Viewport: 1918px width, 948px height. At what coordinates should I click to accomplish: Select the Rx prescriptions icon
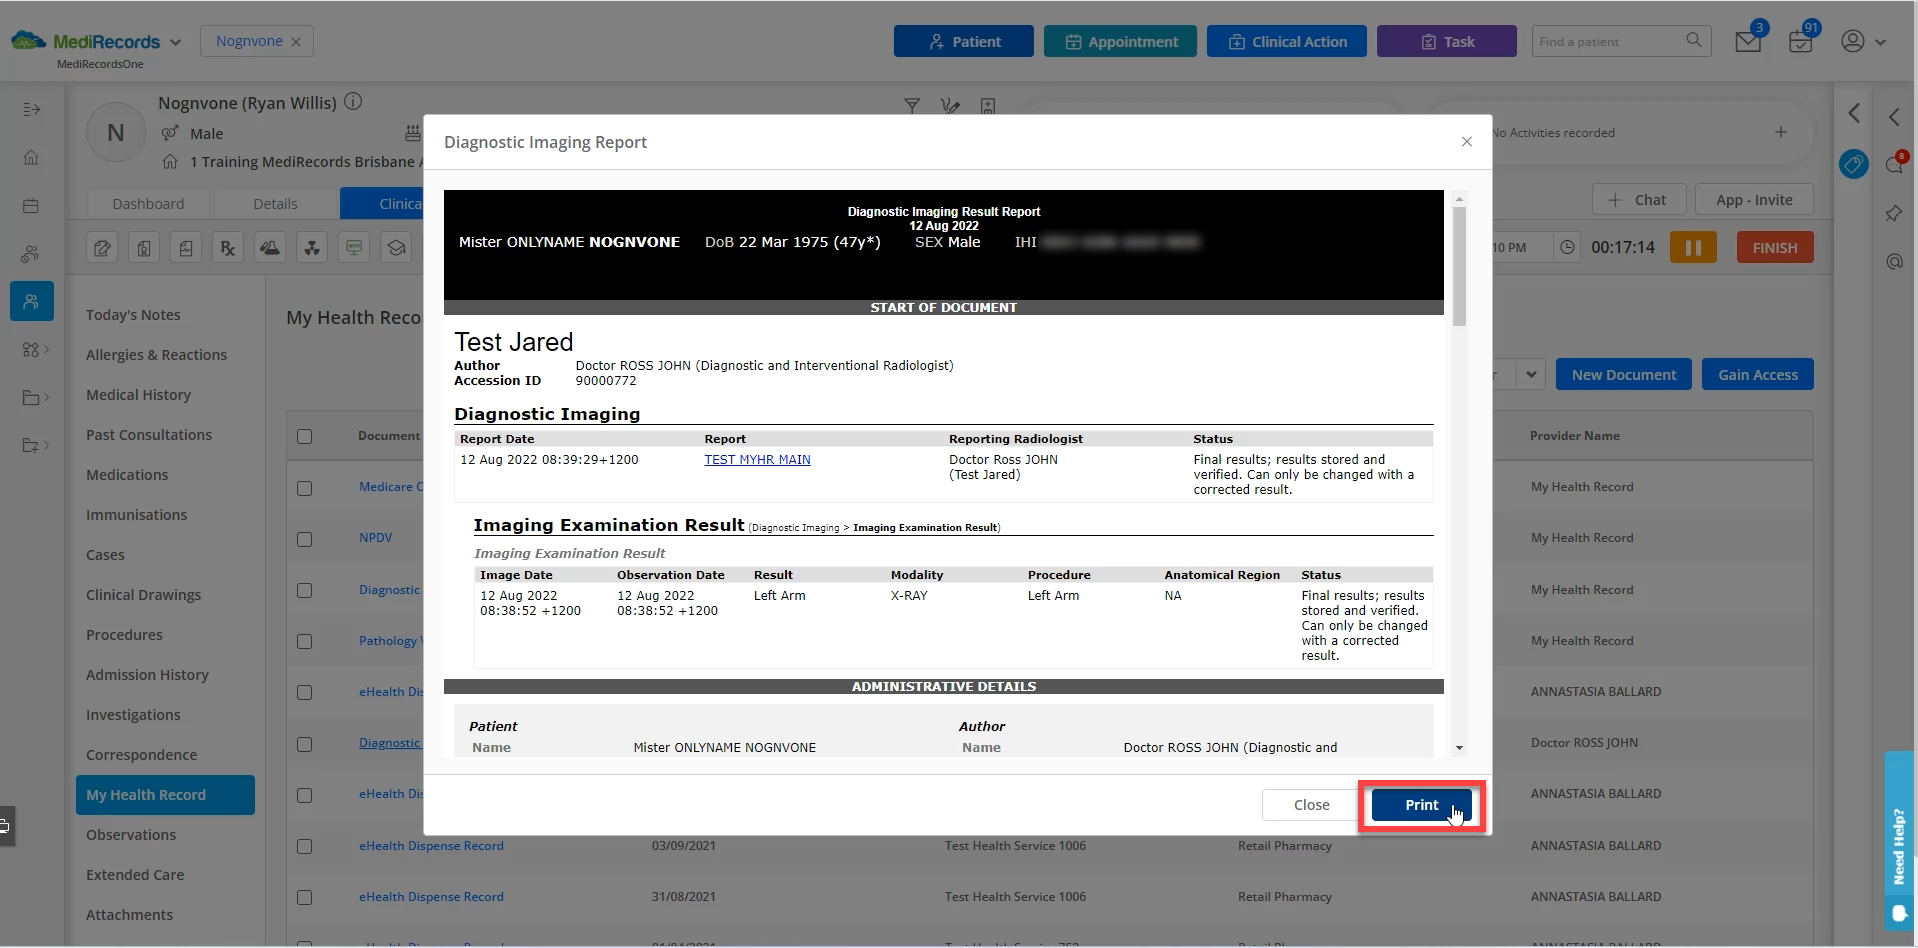point(227,247)
